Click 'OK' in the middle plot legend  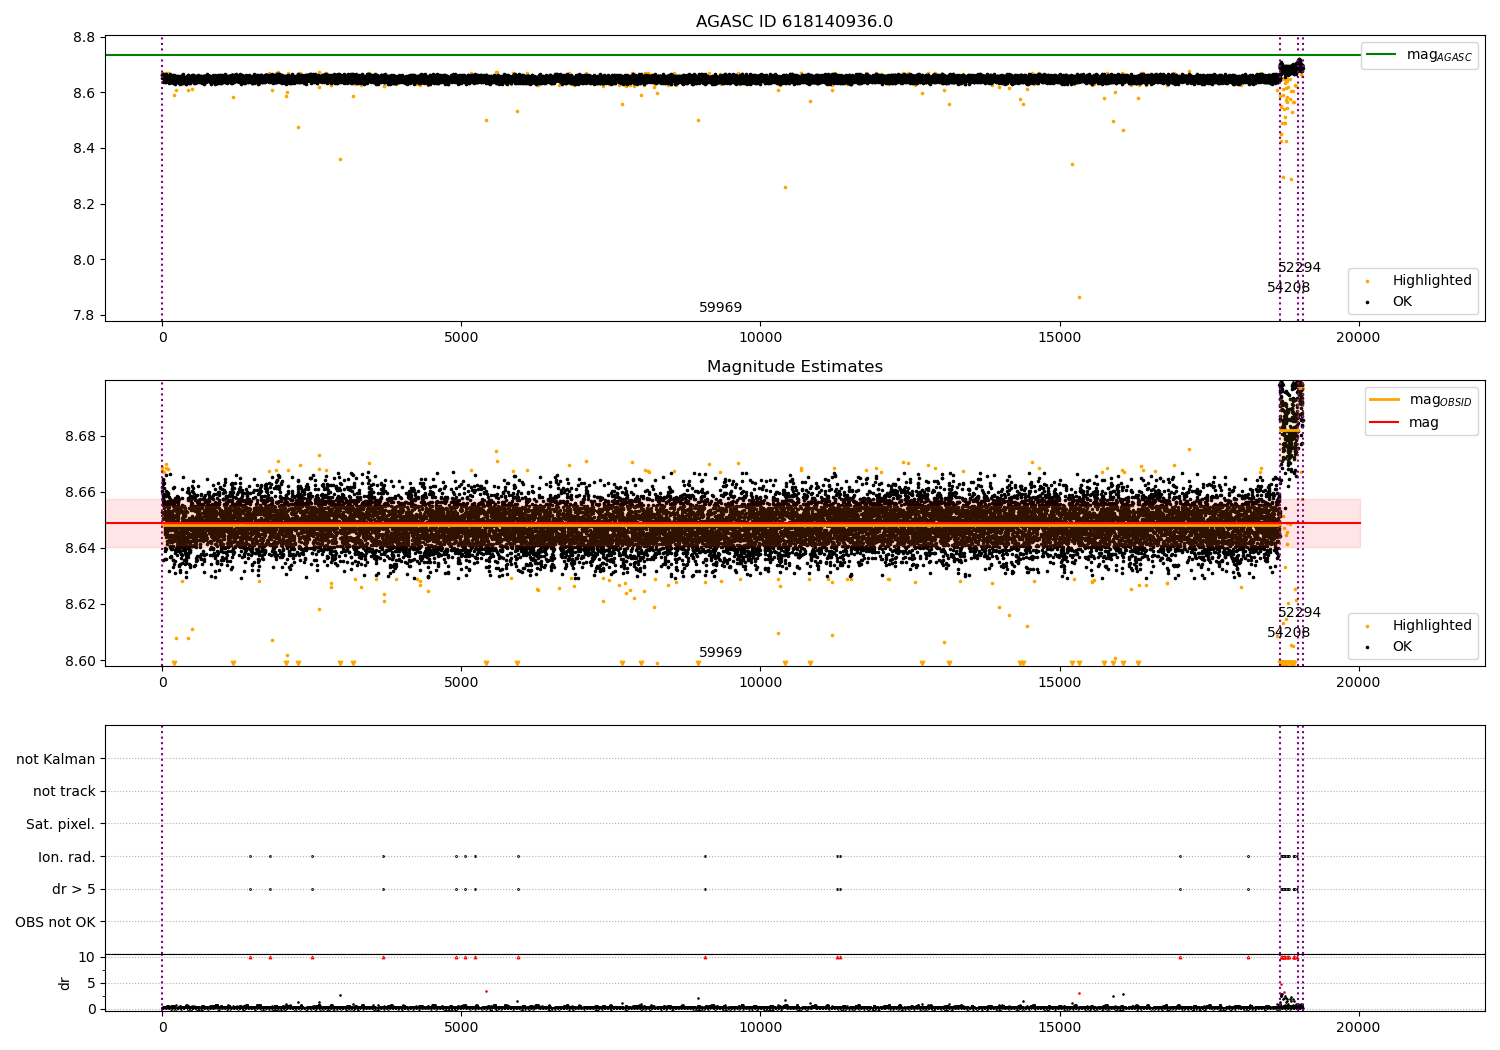1402,646
